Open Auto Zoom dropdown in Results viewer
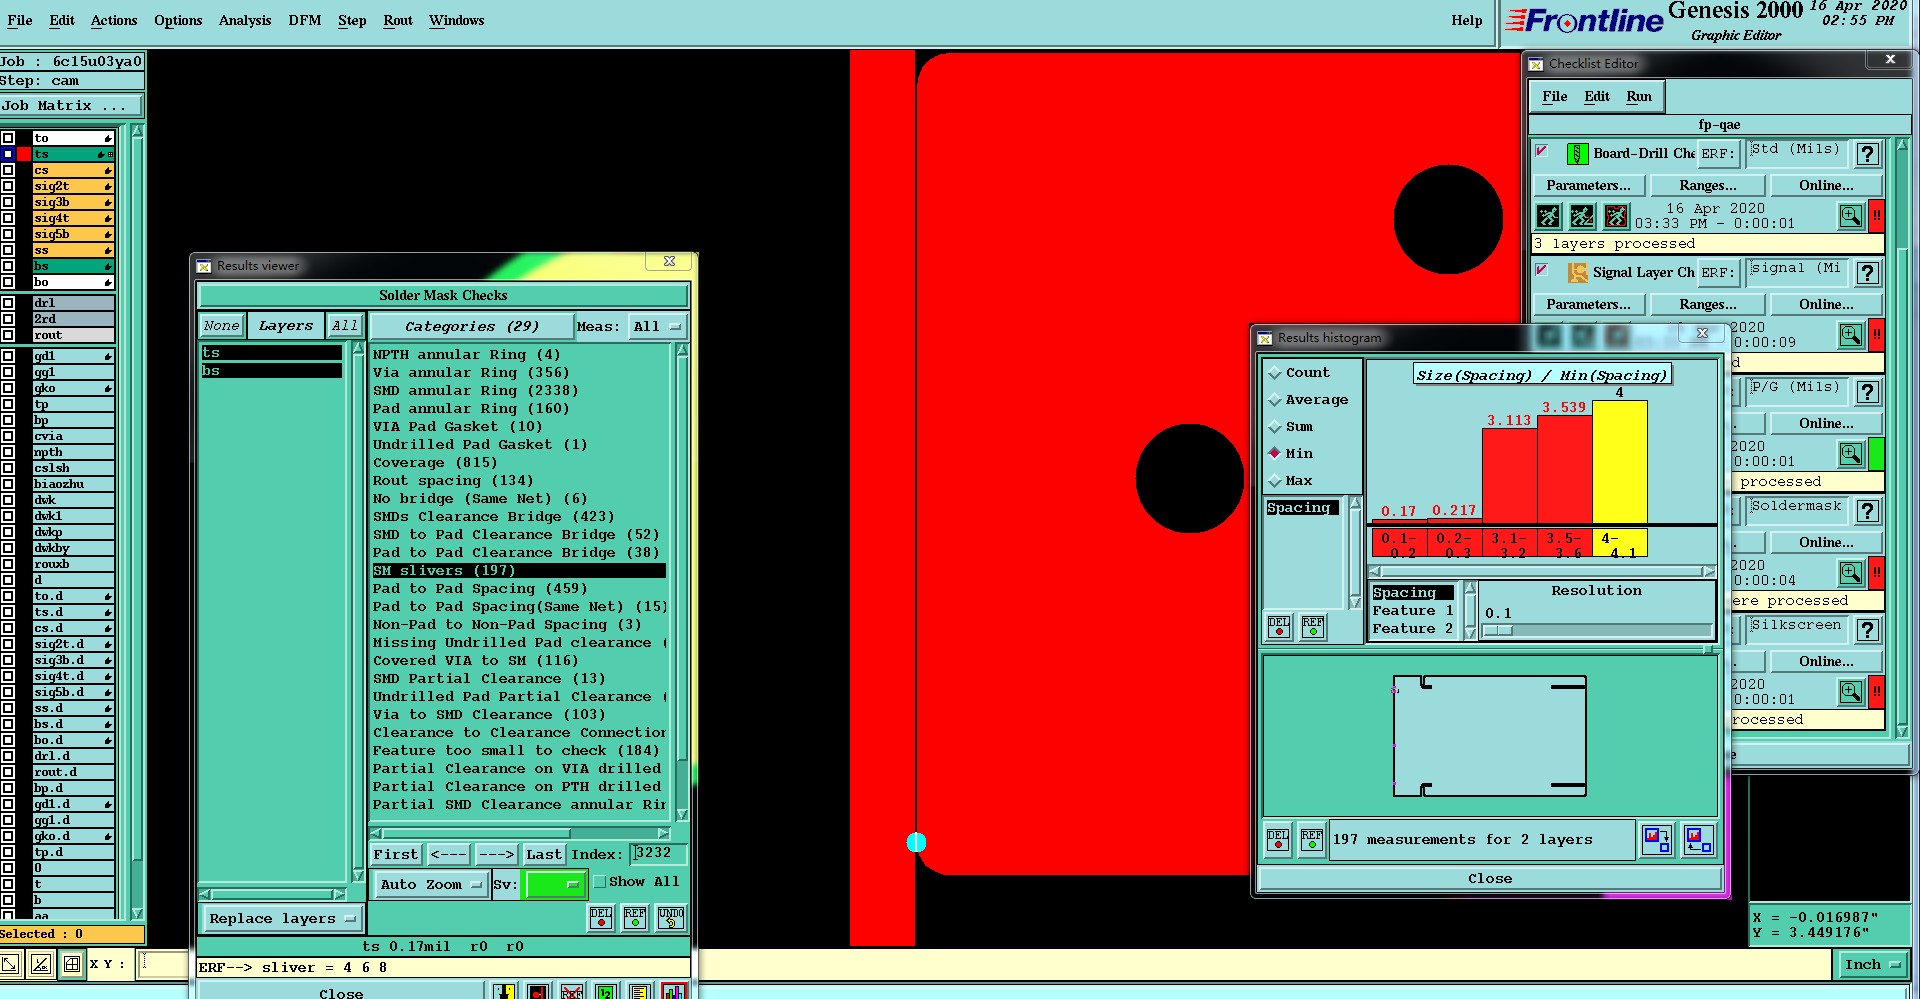The width and height of the screenshot is (1920, 999). [x=431, y=885]
